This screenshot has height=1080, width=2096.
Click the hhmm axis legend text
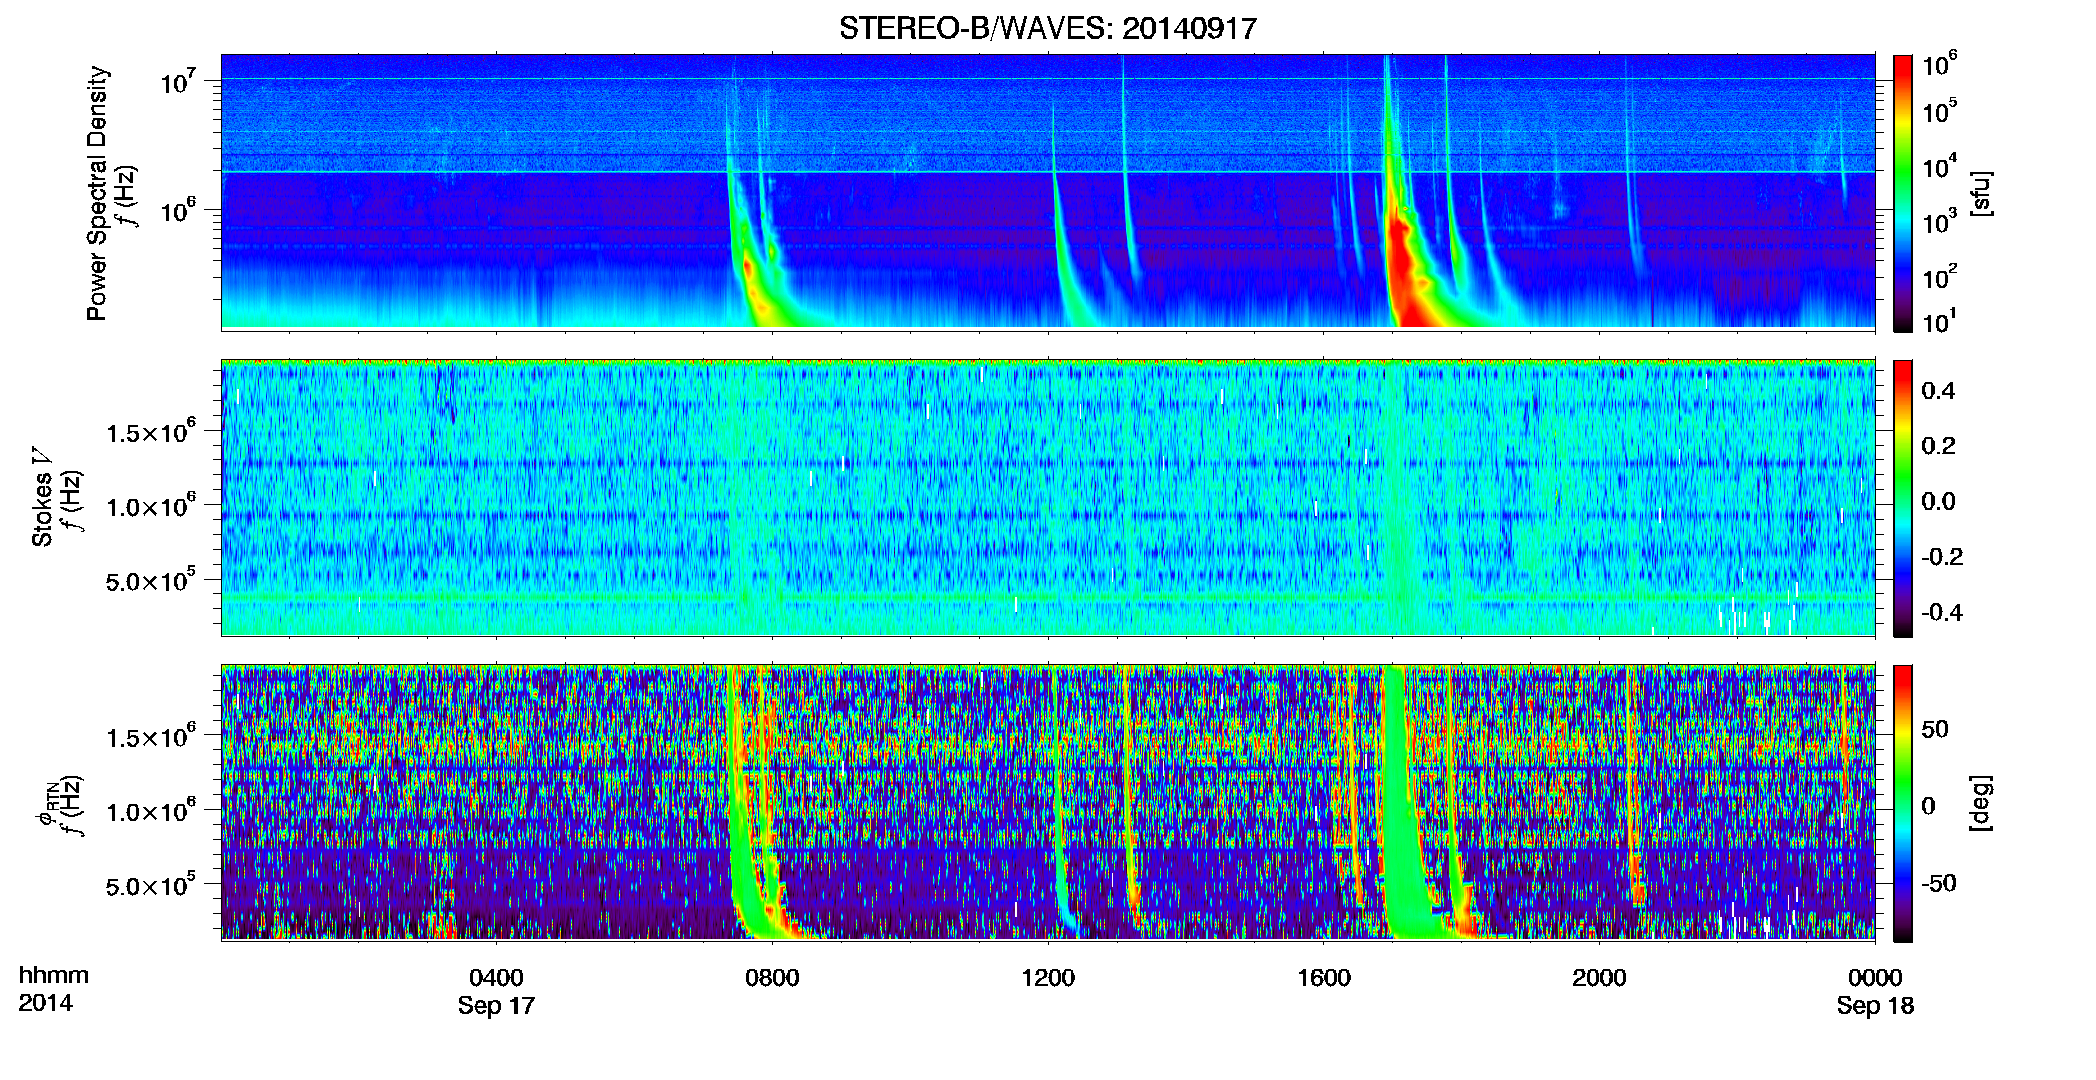[54, 975]
